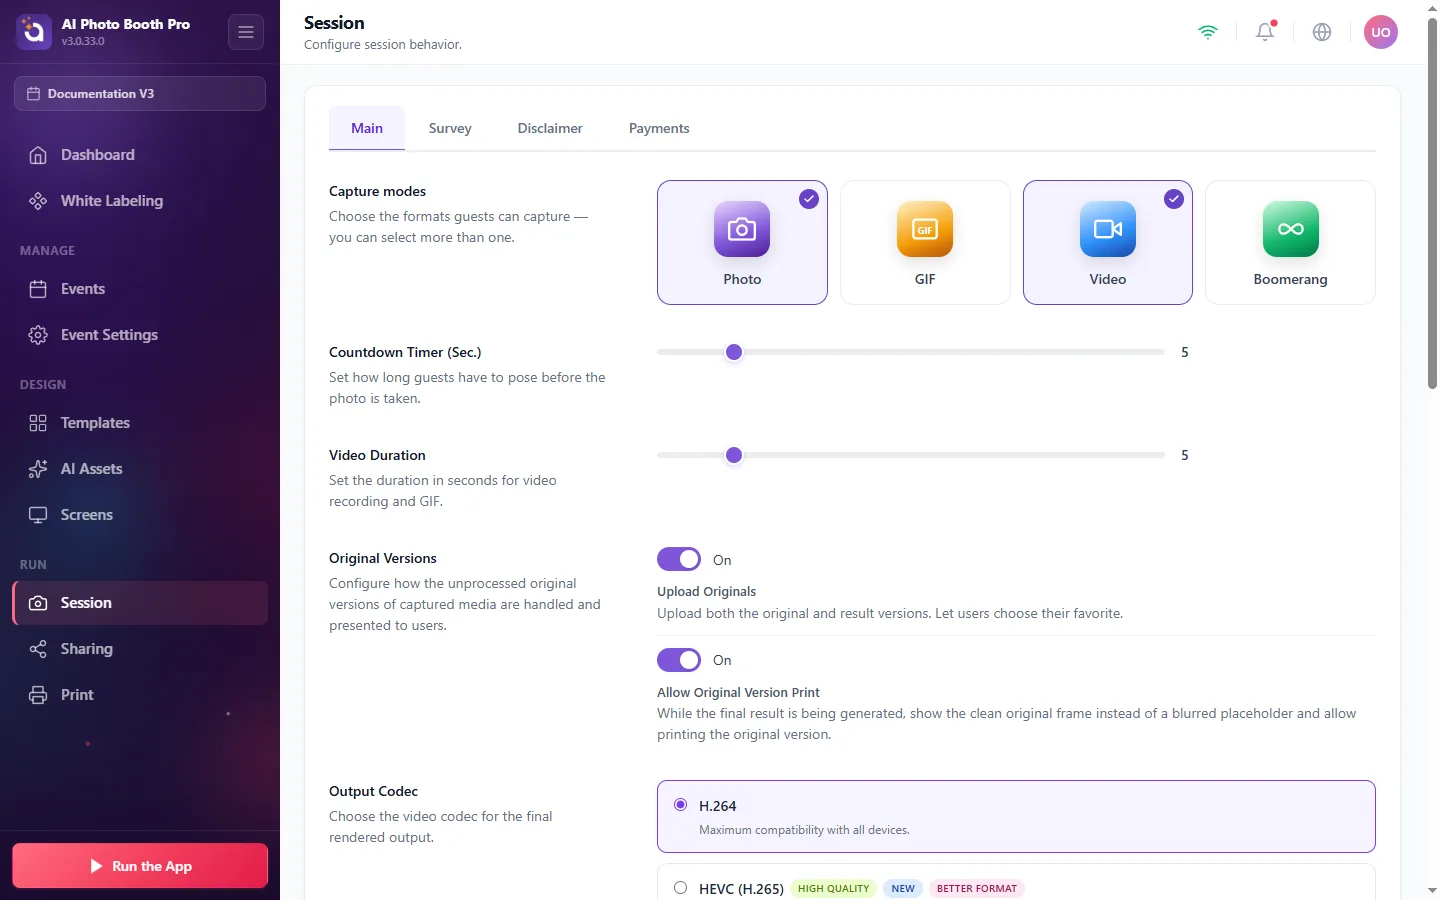The image size is (1440, 900).
Task: Open the AI Assets section
Action: [140, 469]
